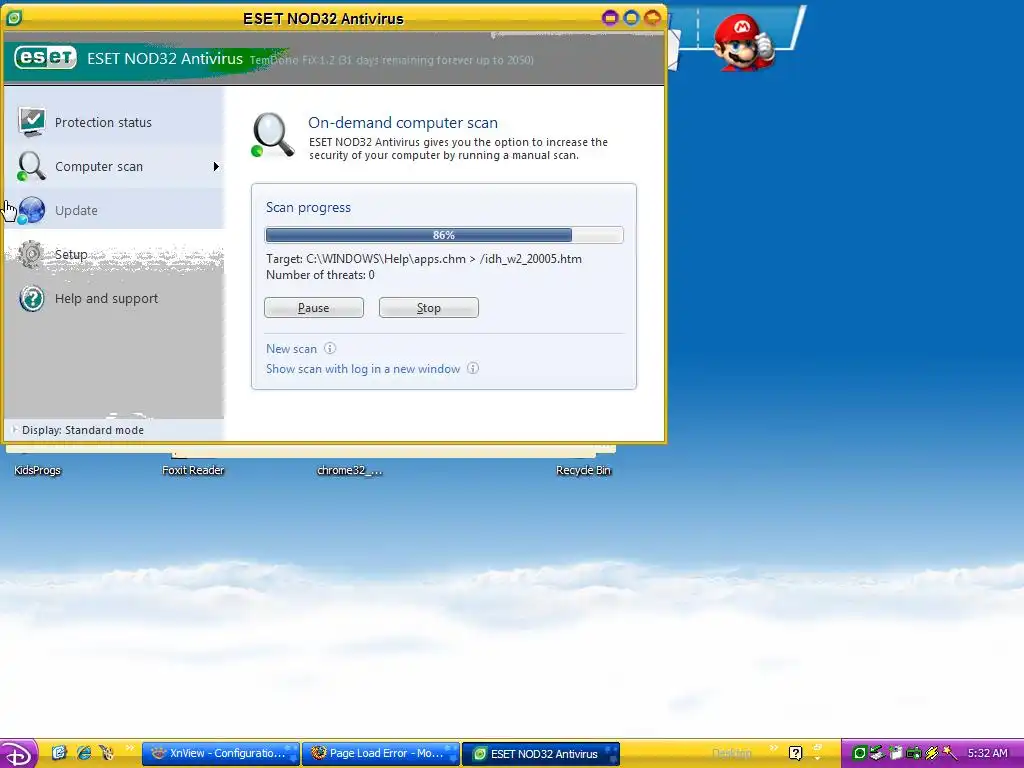Image resolution: width=1024 pixels, height=768 pixels.
Task: Click the scan progress bar at 86%
Action: (444, 235)
